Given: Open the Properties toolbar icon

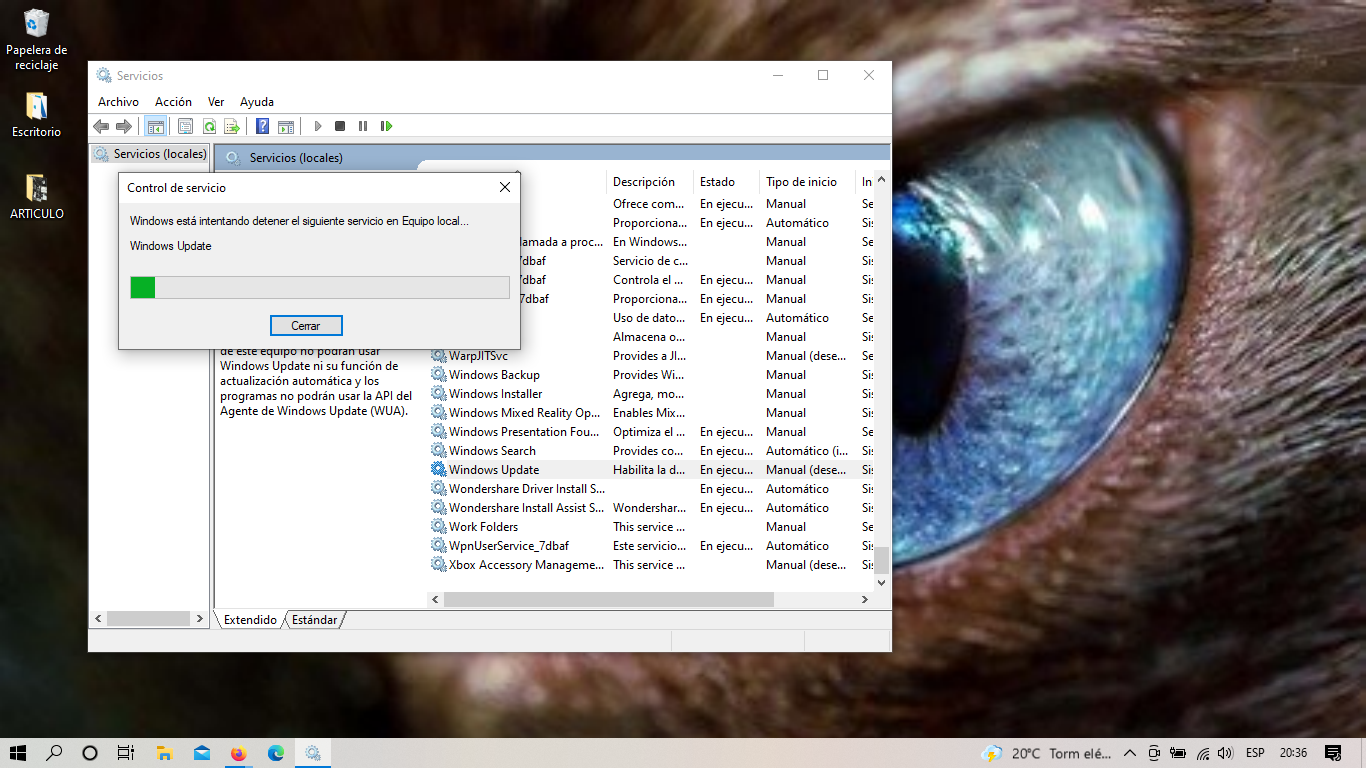Looking at the screenshot, I should coord(185,126).
